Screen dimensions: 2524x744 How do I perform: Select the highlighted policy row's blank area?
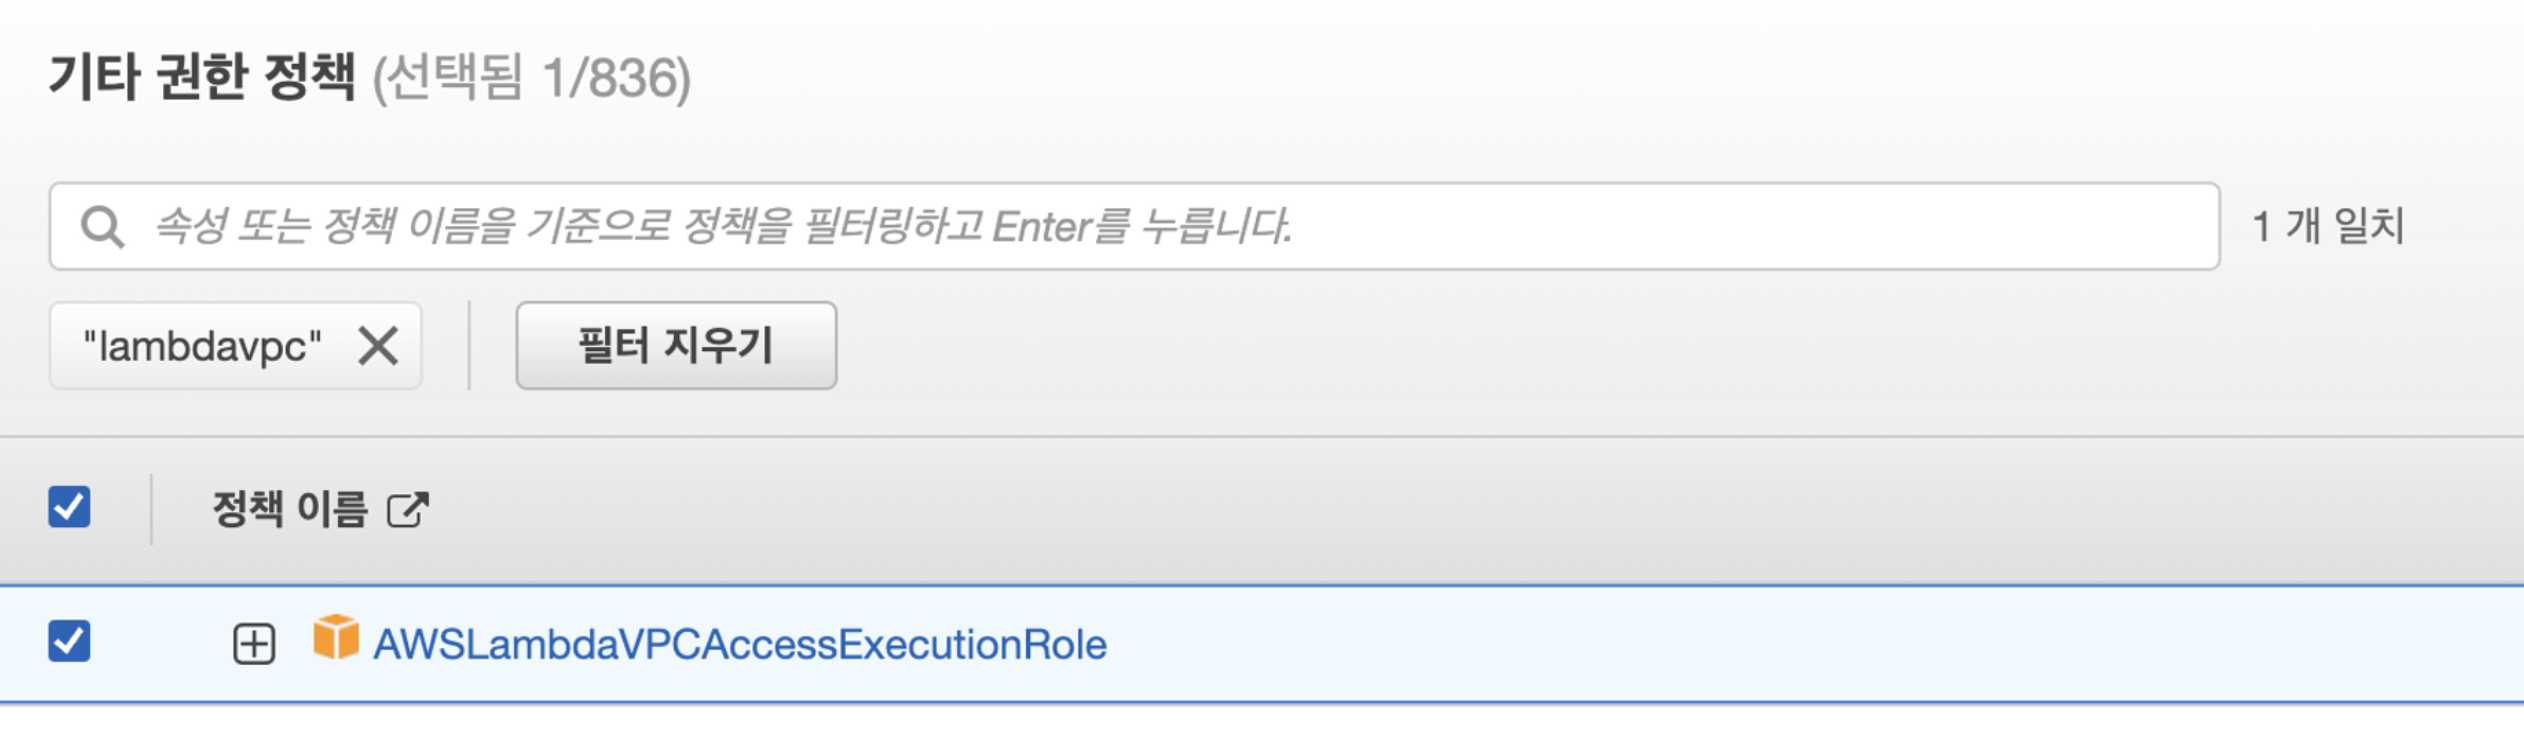[1700, 644]
